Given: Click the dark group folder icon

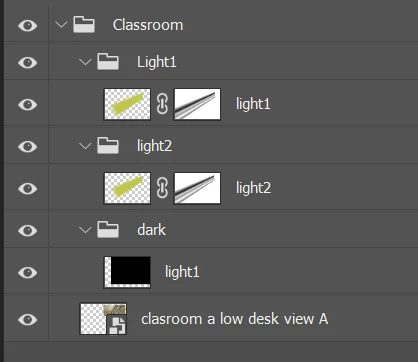Looking at the screenshot, I should [x=108, y=230].
